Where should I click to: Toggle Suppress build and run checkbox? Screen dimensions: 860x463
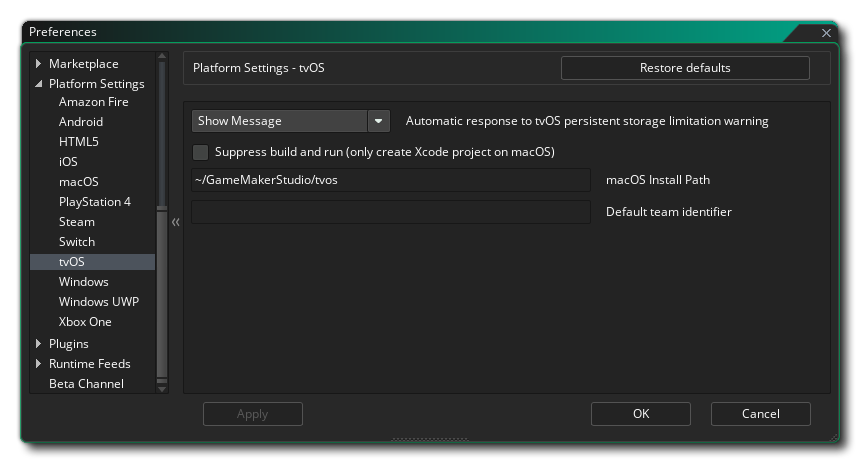[201, 152]
